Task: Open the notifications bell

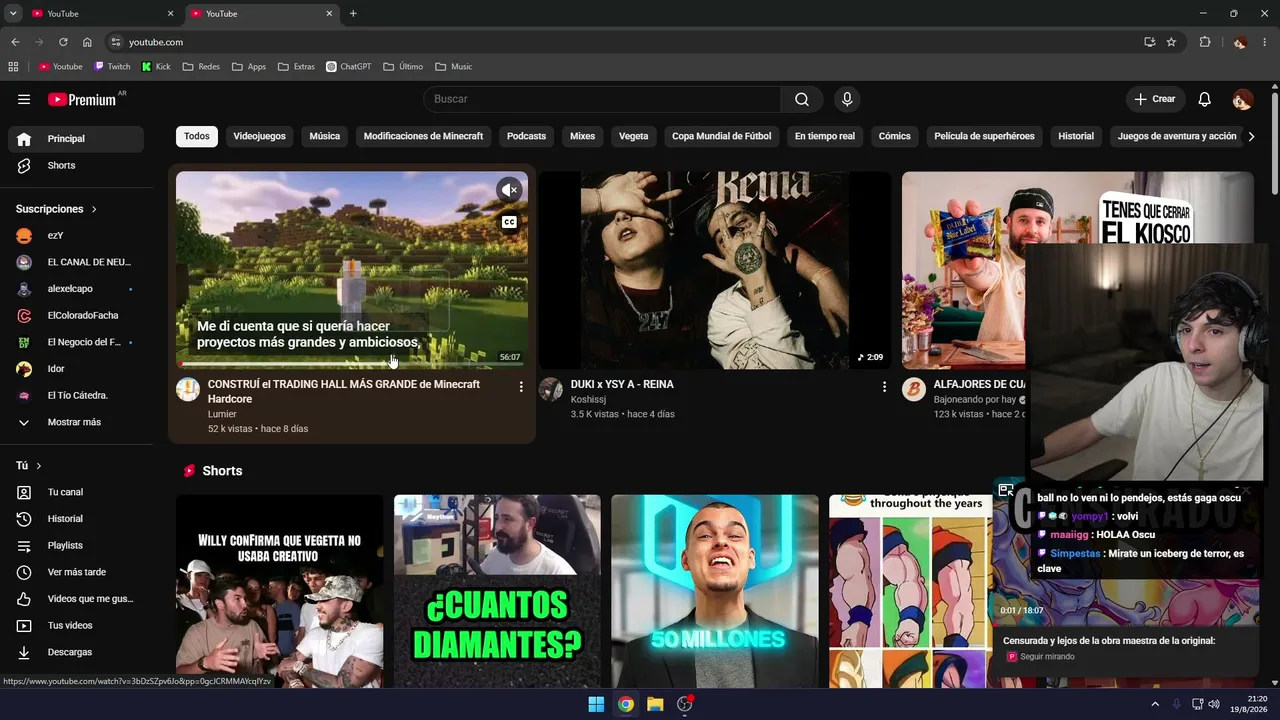Action: pyautogui.click(x=1205, y=99)
